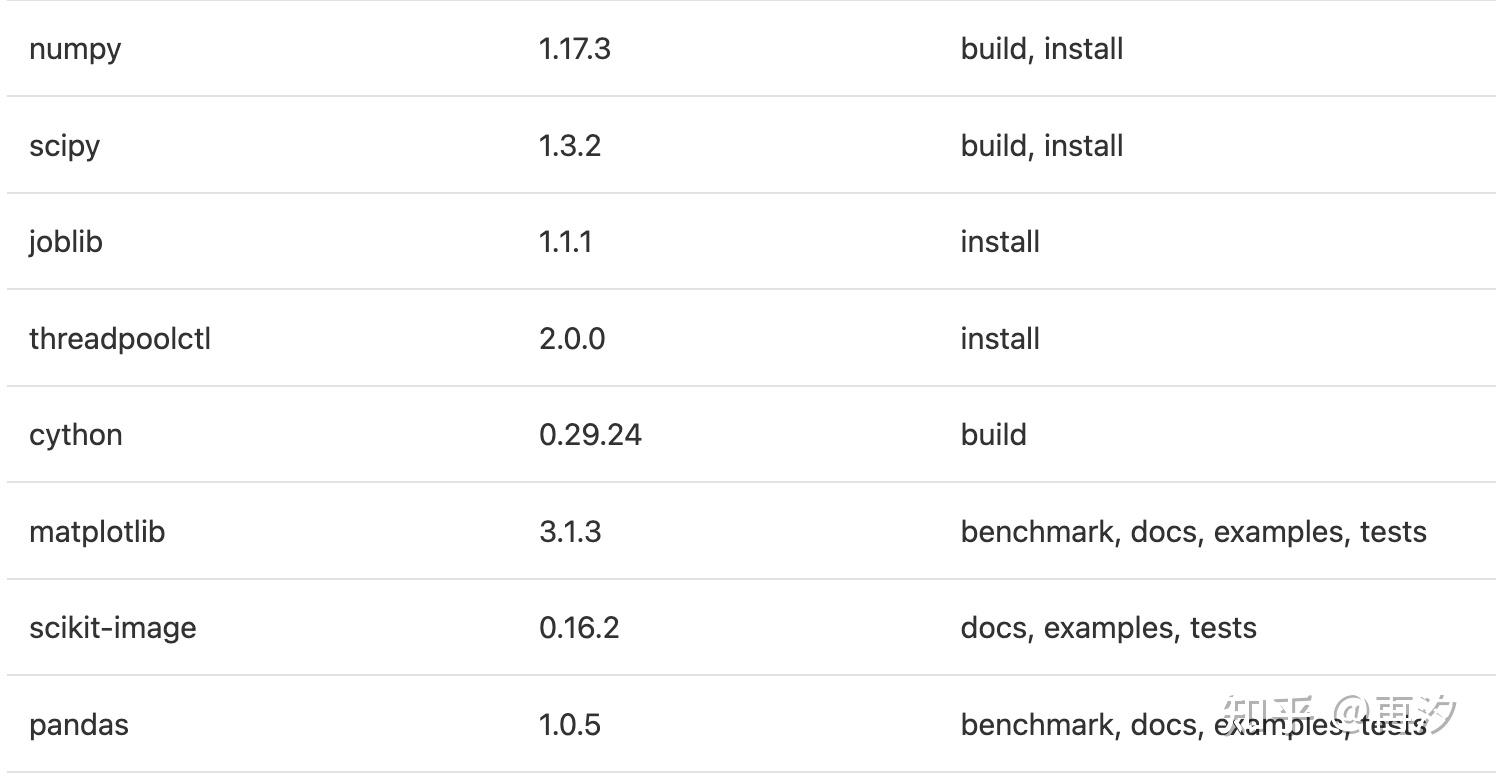Click the cython package name

(76, 435)
